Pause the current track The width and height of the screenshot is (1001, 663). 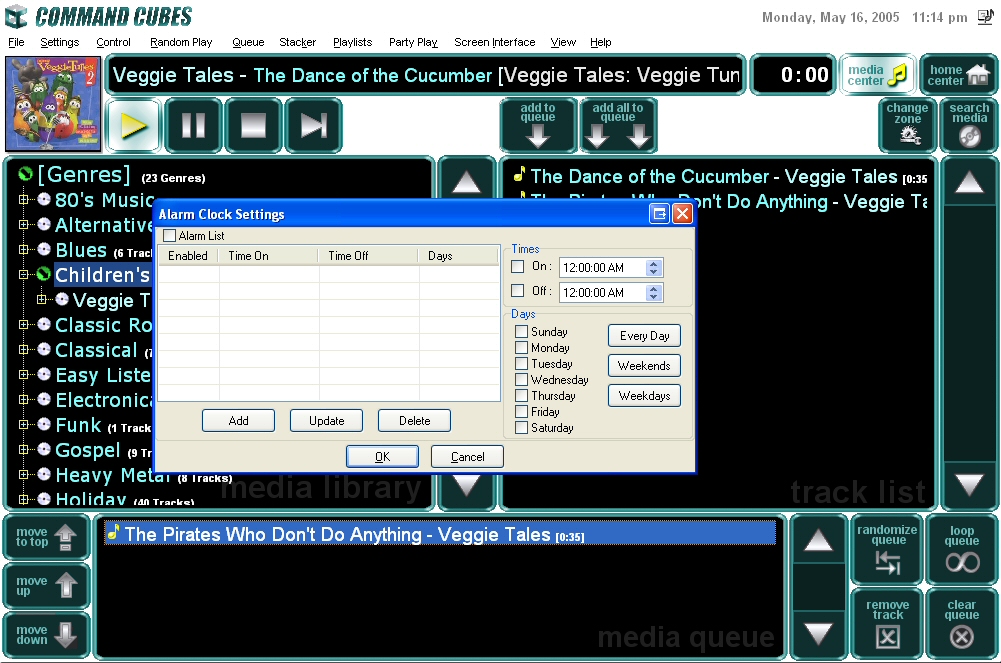pos(193,125)
